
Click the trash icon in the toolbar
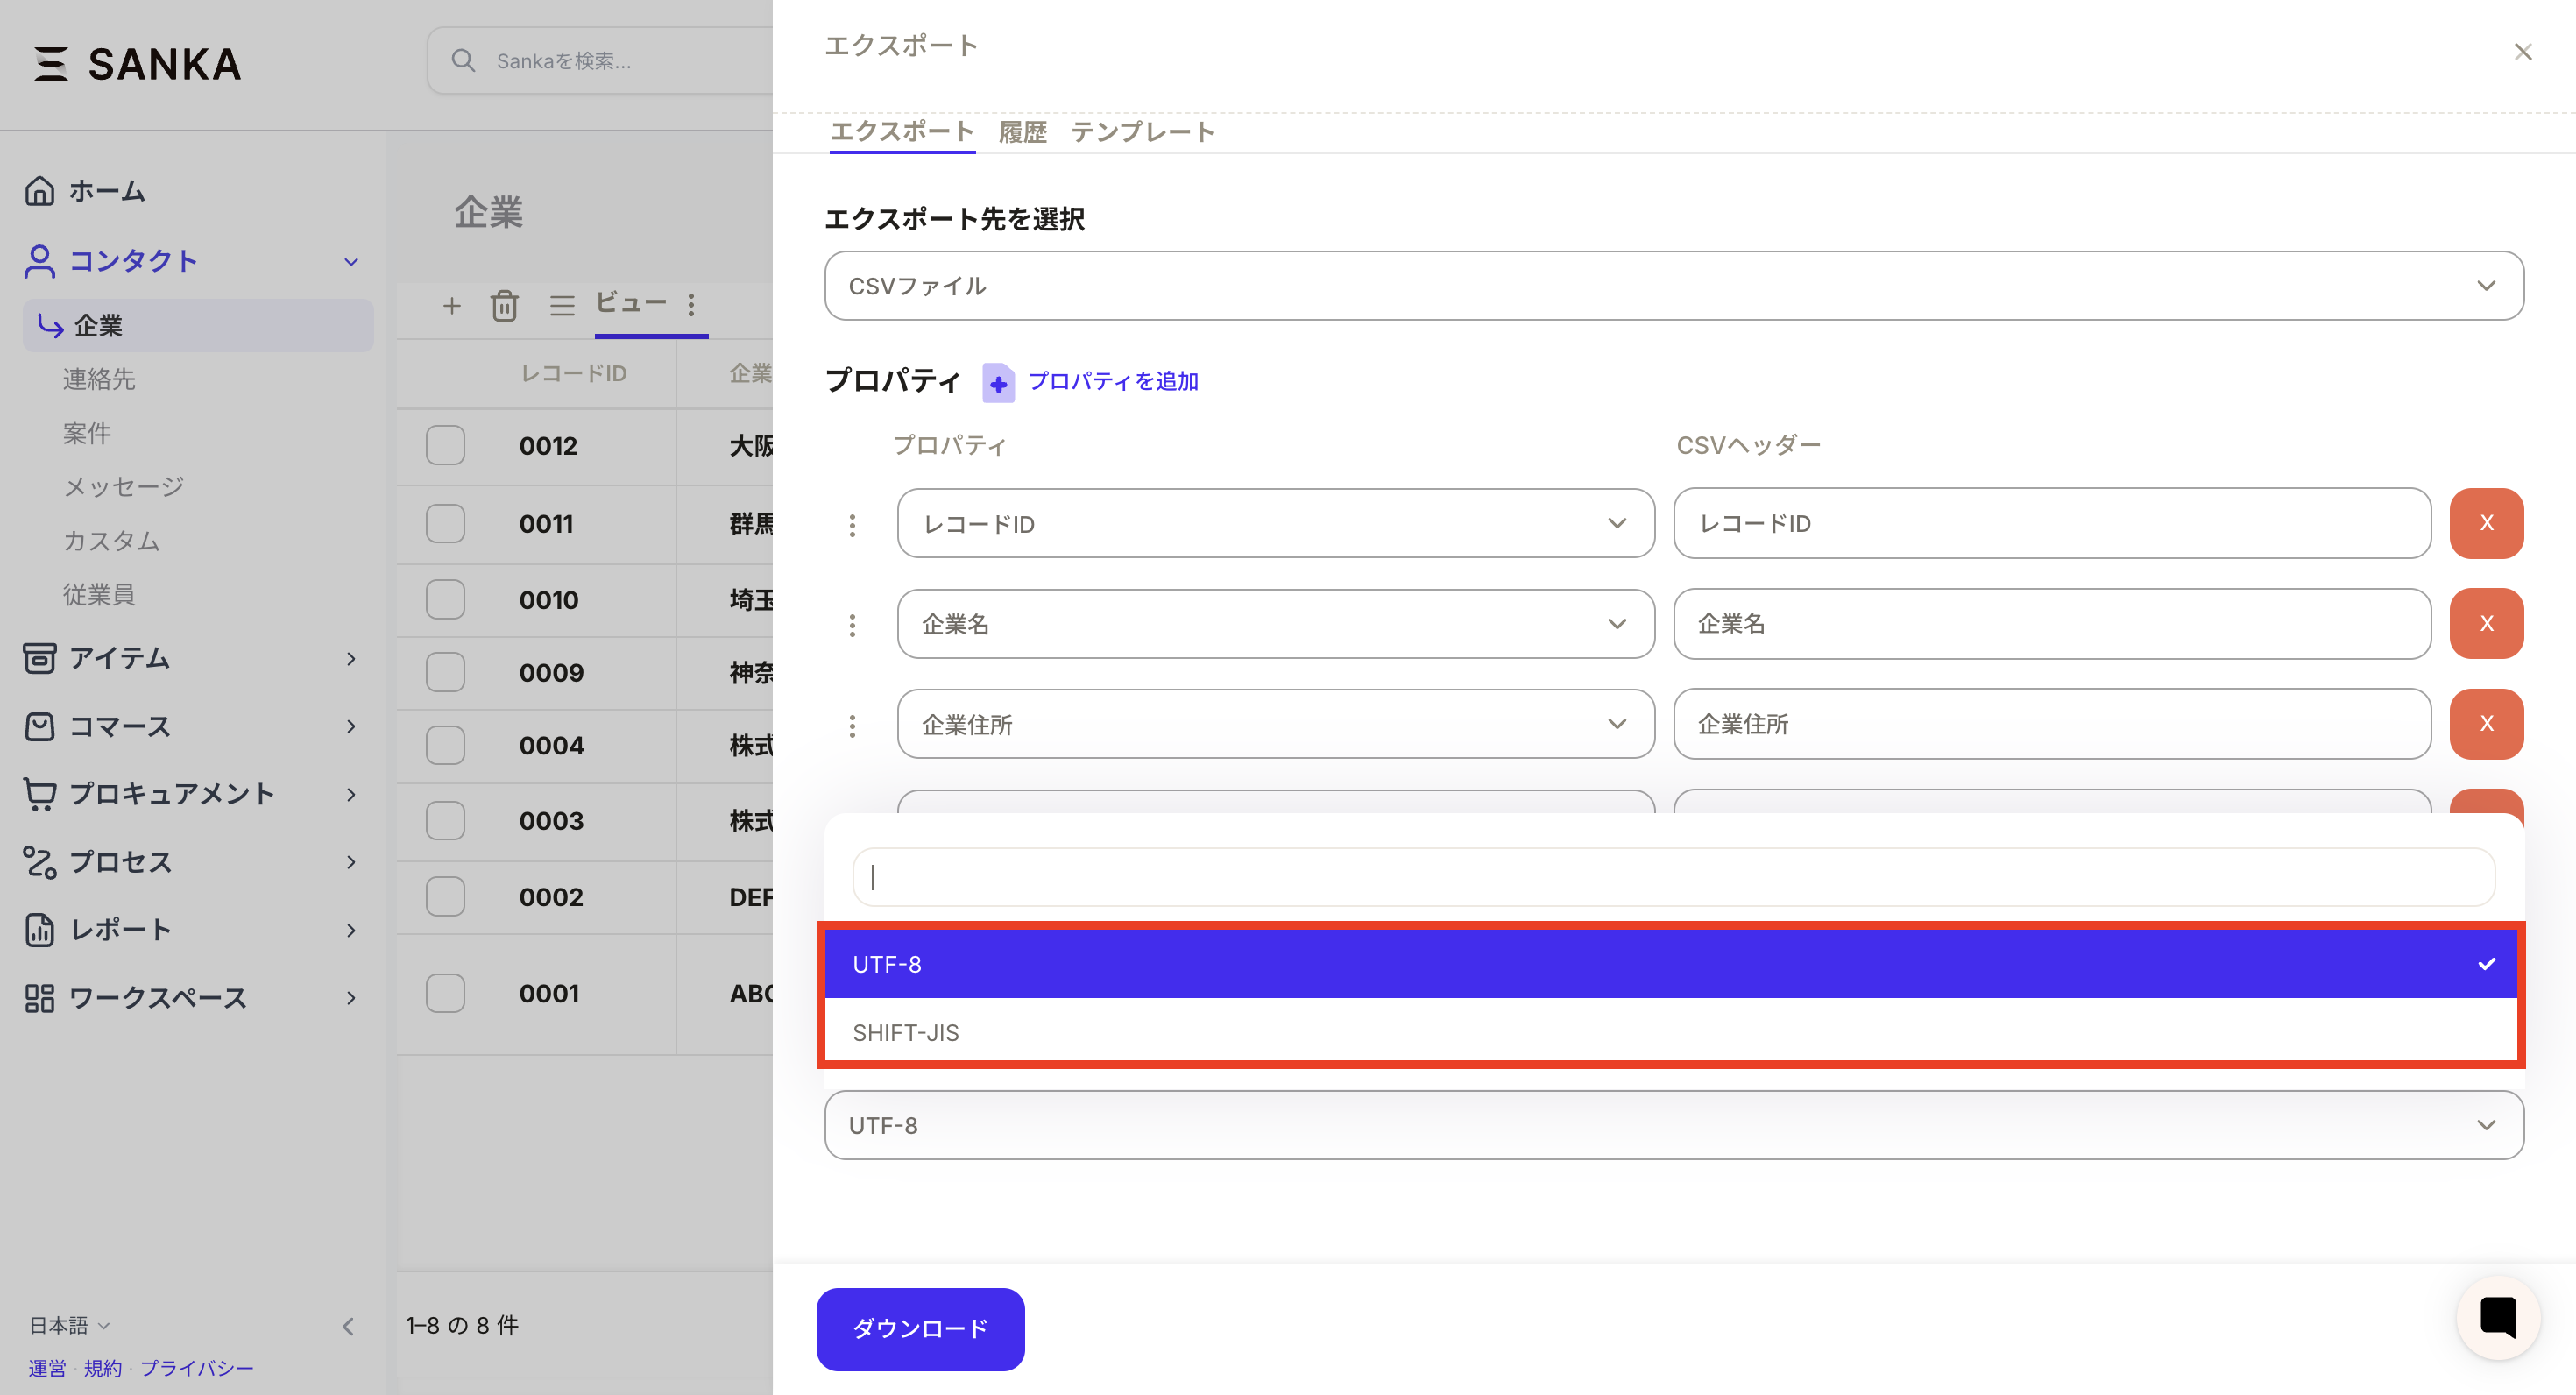click(x=505, y=306)
